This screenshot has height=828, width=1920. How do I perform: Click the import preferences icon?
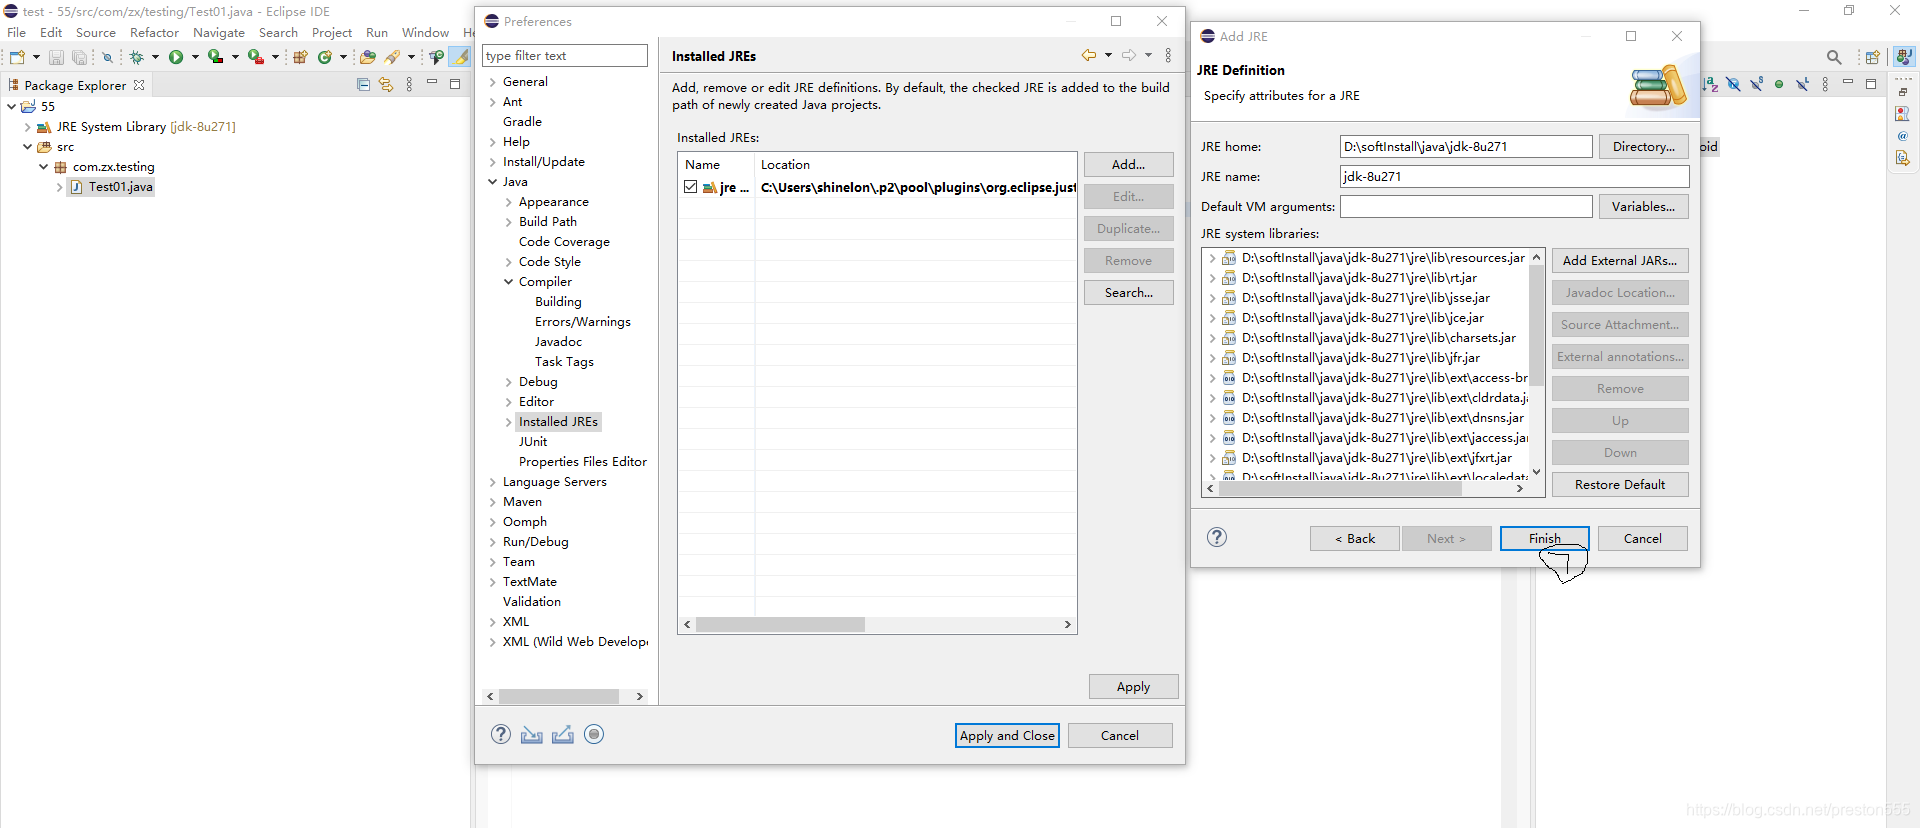point(532,735)
